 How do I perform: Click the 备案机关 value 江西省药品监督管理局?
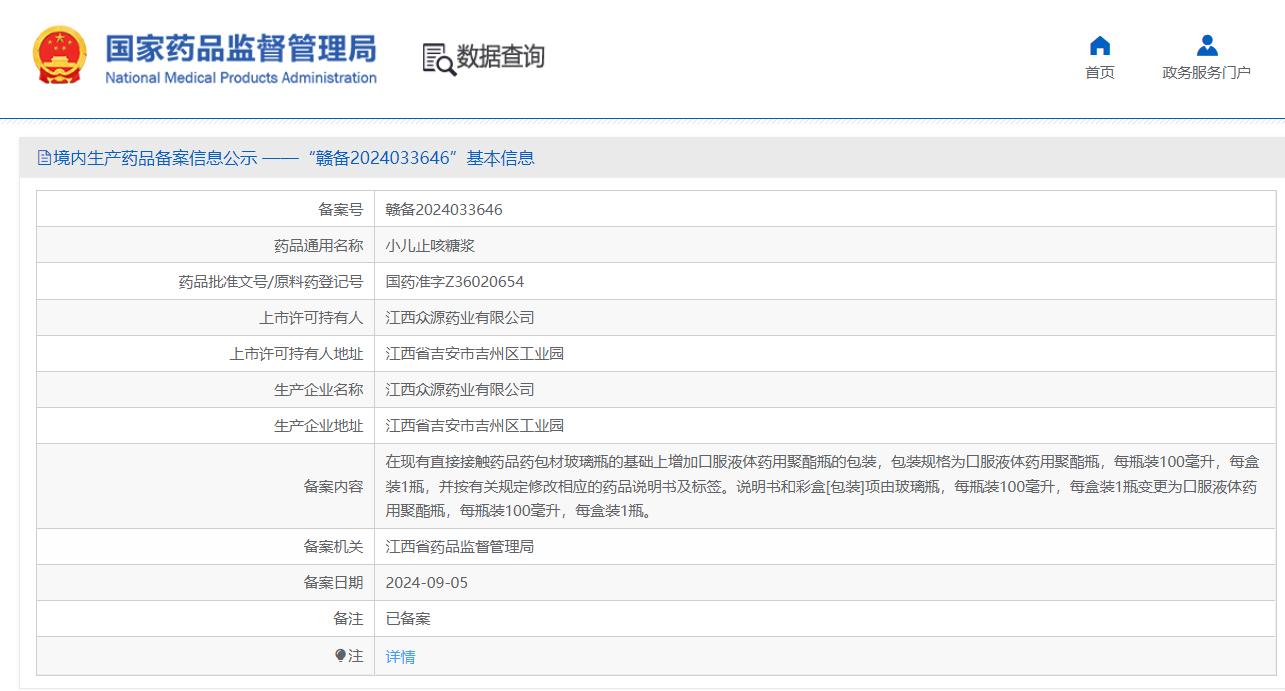(460, 547)
